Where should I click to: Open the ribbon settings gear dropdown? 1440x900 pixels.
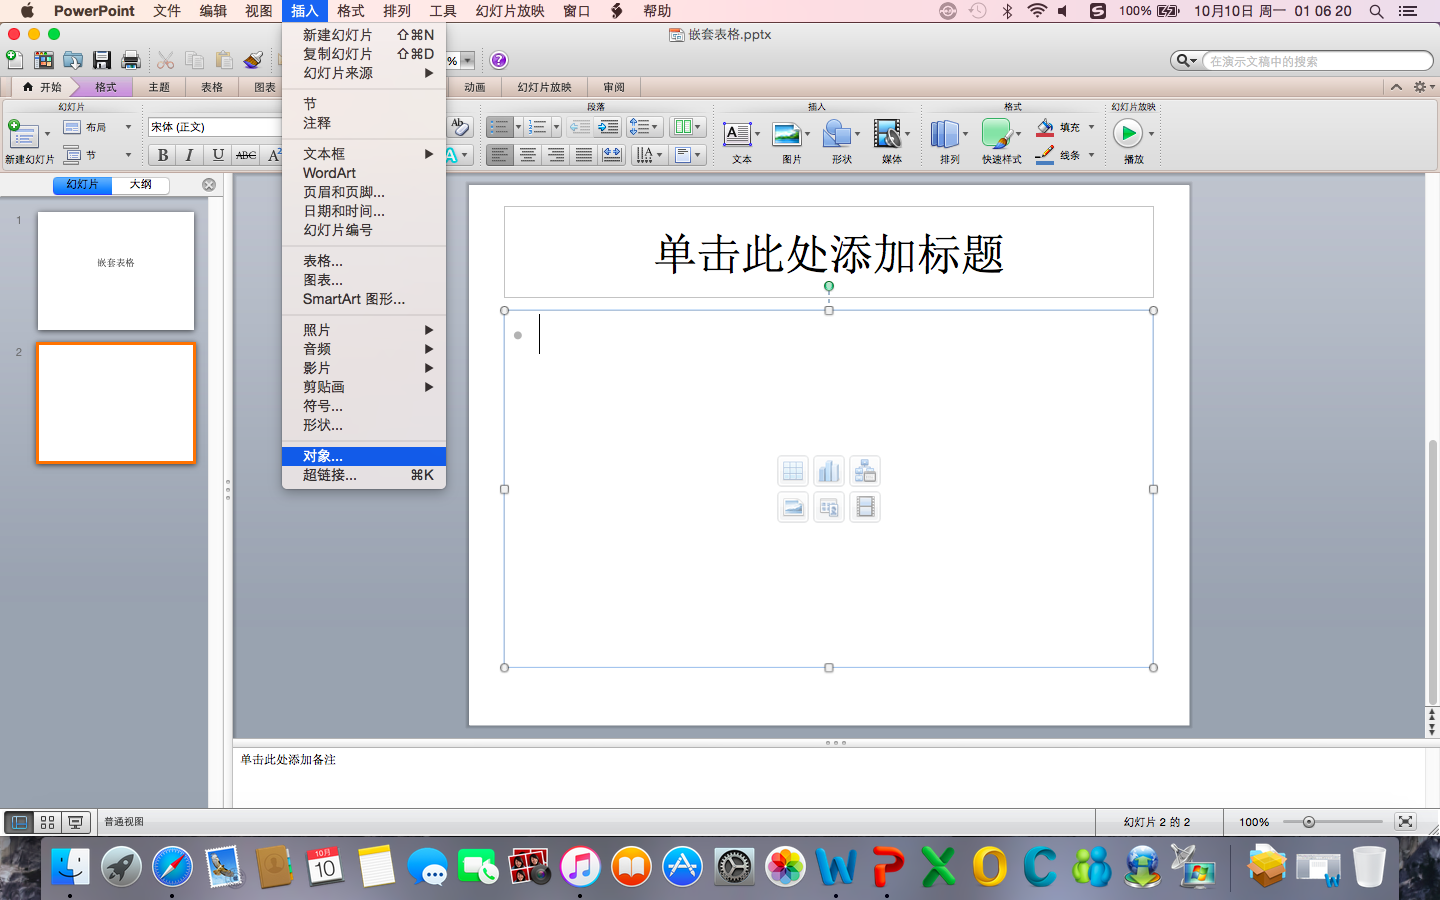[1424, 87]
